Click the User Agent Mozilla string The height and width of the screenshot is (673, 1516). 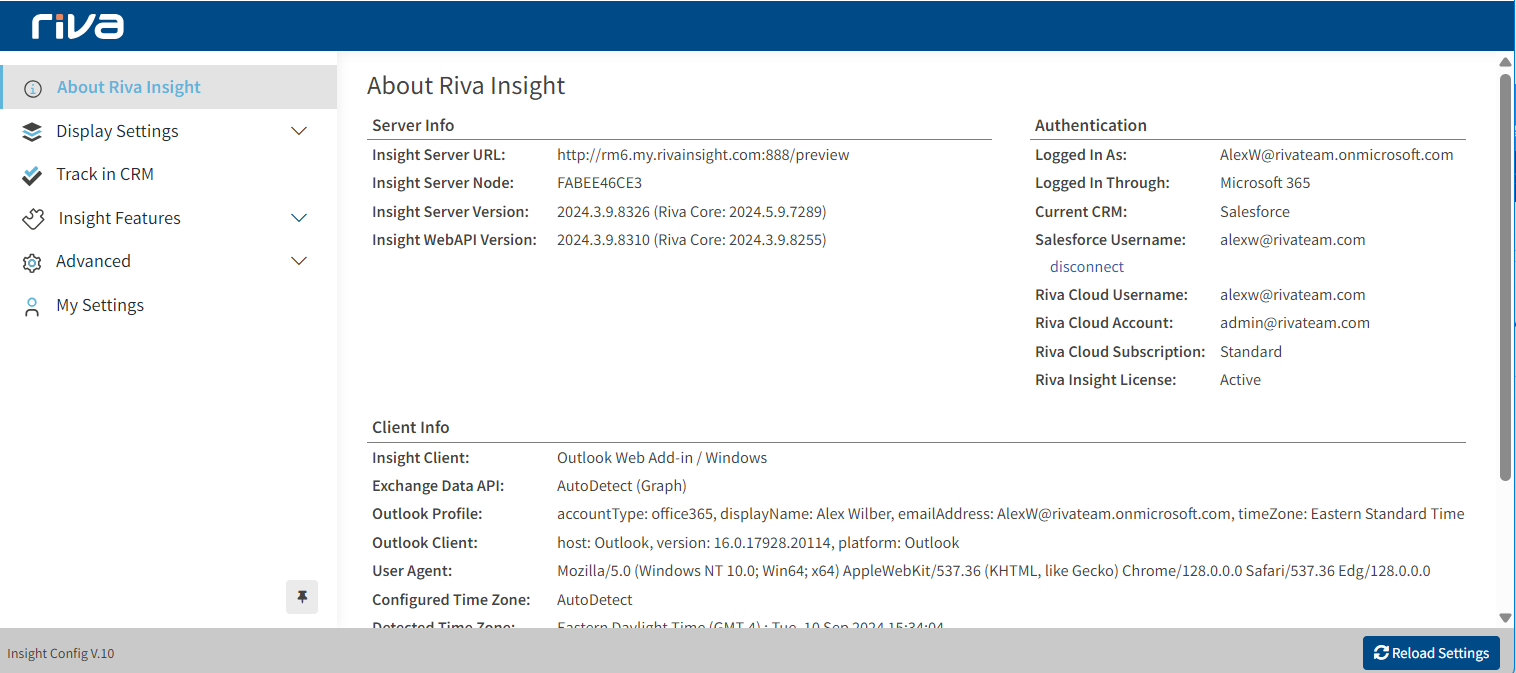click(x=994, y=571)
